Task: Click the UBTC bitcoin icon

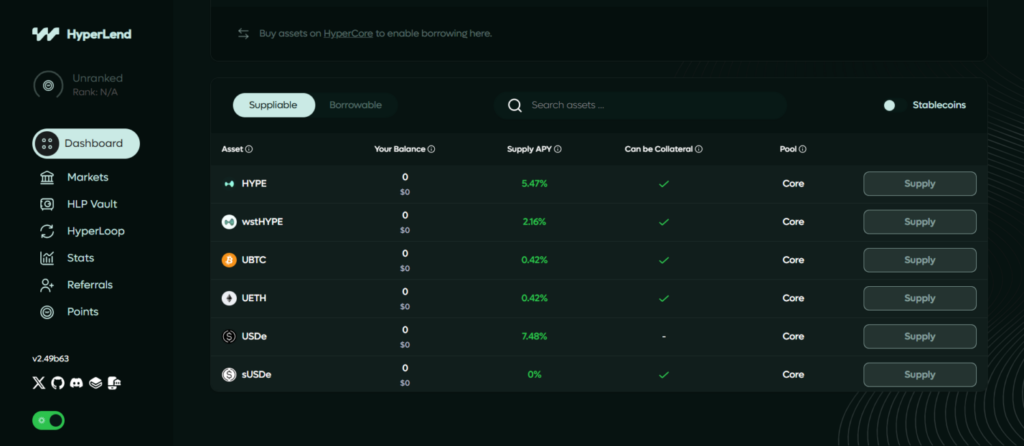Action: (x=229, y=260)
